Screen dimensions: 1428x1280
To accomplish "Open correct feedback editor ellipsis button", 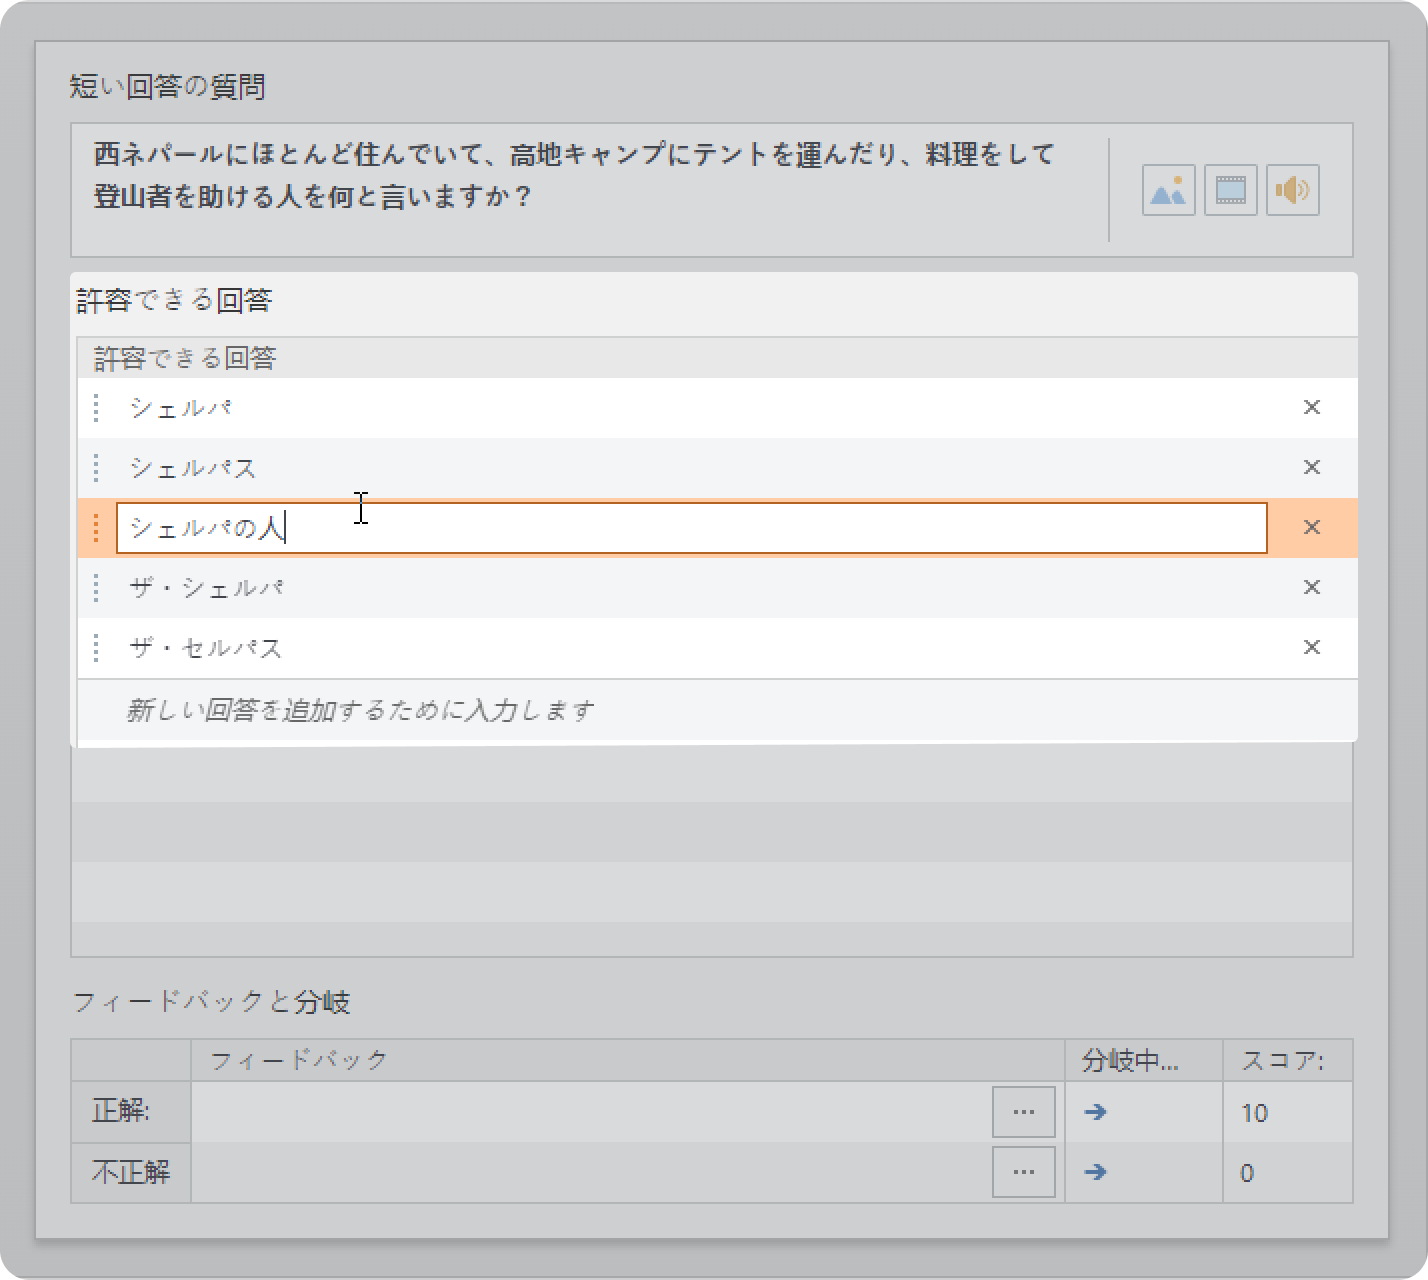I will 1023,1112.
